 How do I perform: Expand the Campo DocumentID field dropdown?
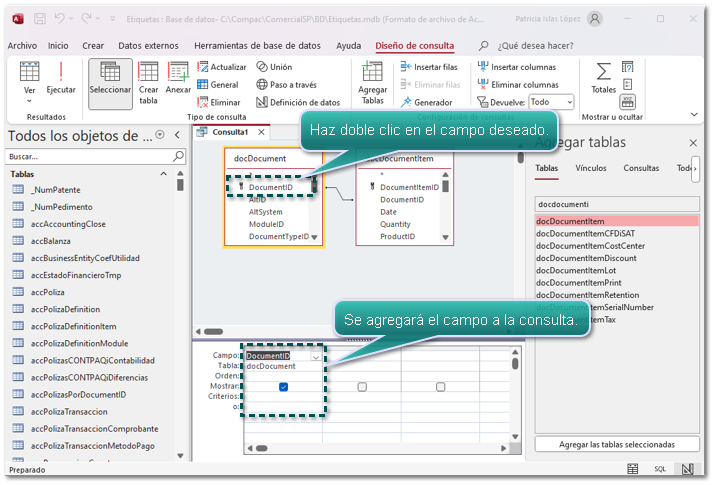click(x=316, y=356)
